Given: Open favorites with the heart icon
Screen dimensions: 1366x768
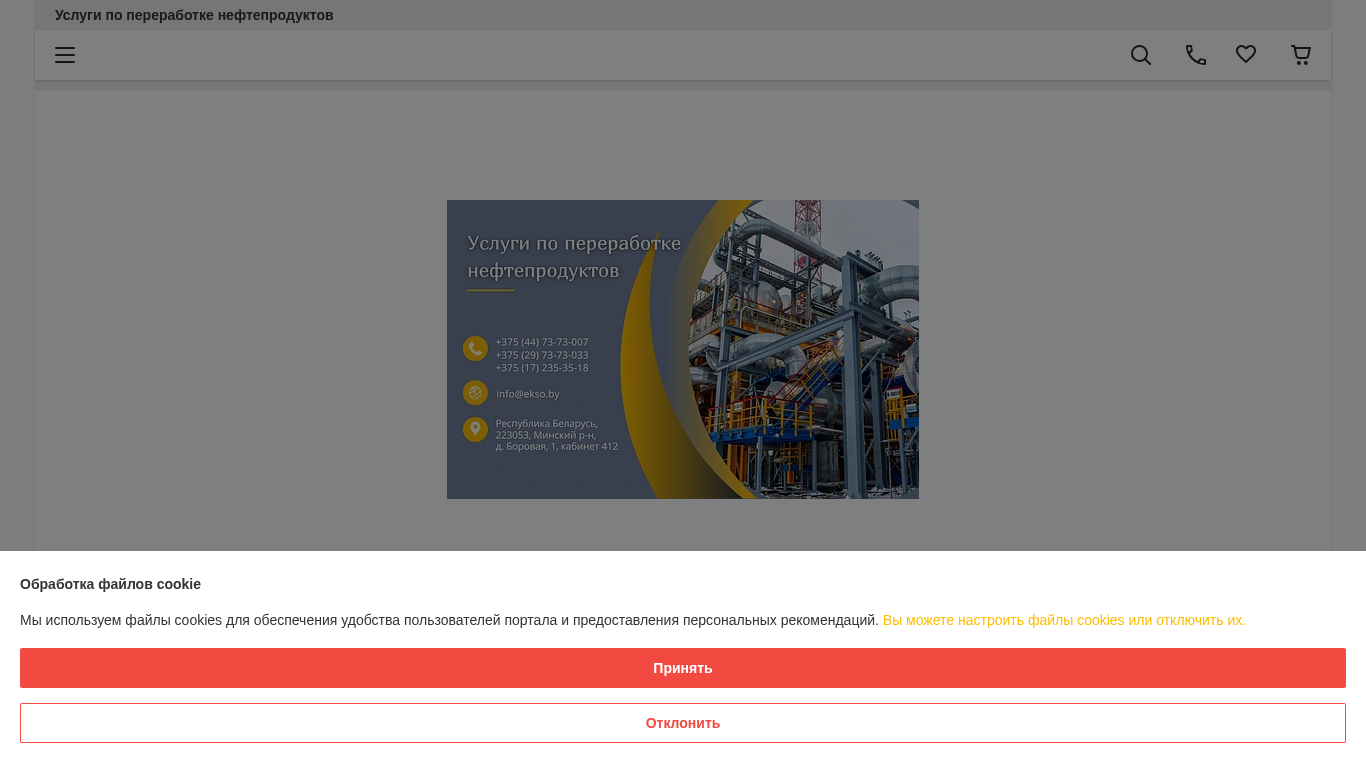Looking at the screenshot, I should coord(1246,55).
